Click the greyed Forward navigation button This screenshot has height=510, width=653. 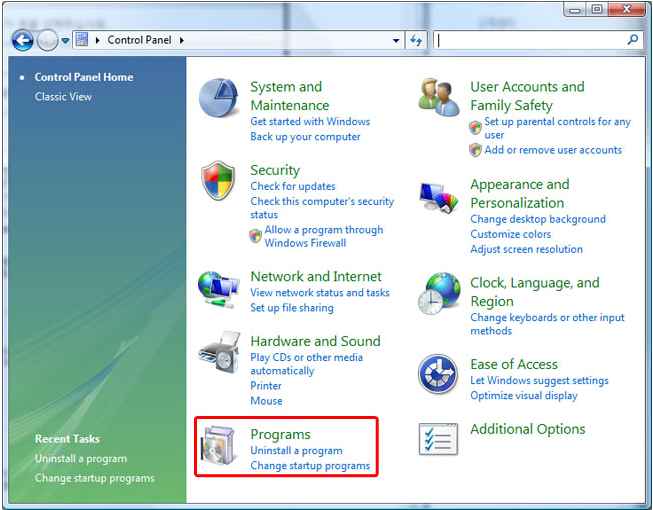pyautogui.click(x=47, y=40)
